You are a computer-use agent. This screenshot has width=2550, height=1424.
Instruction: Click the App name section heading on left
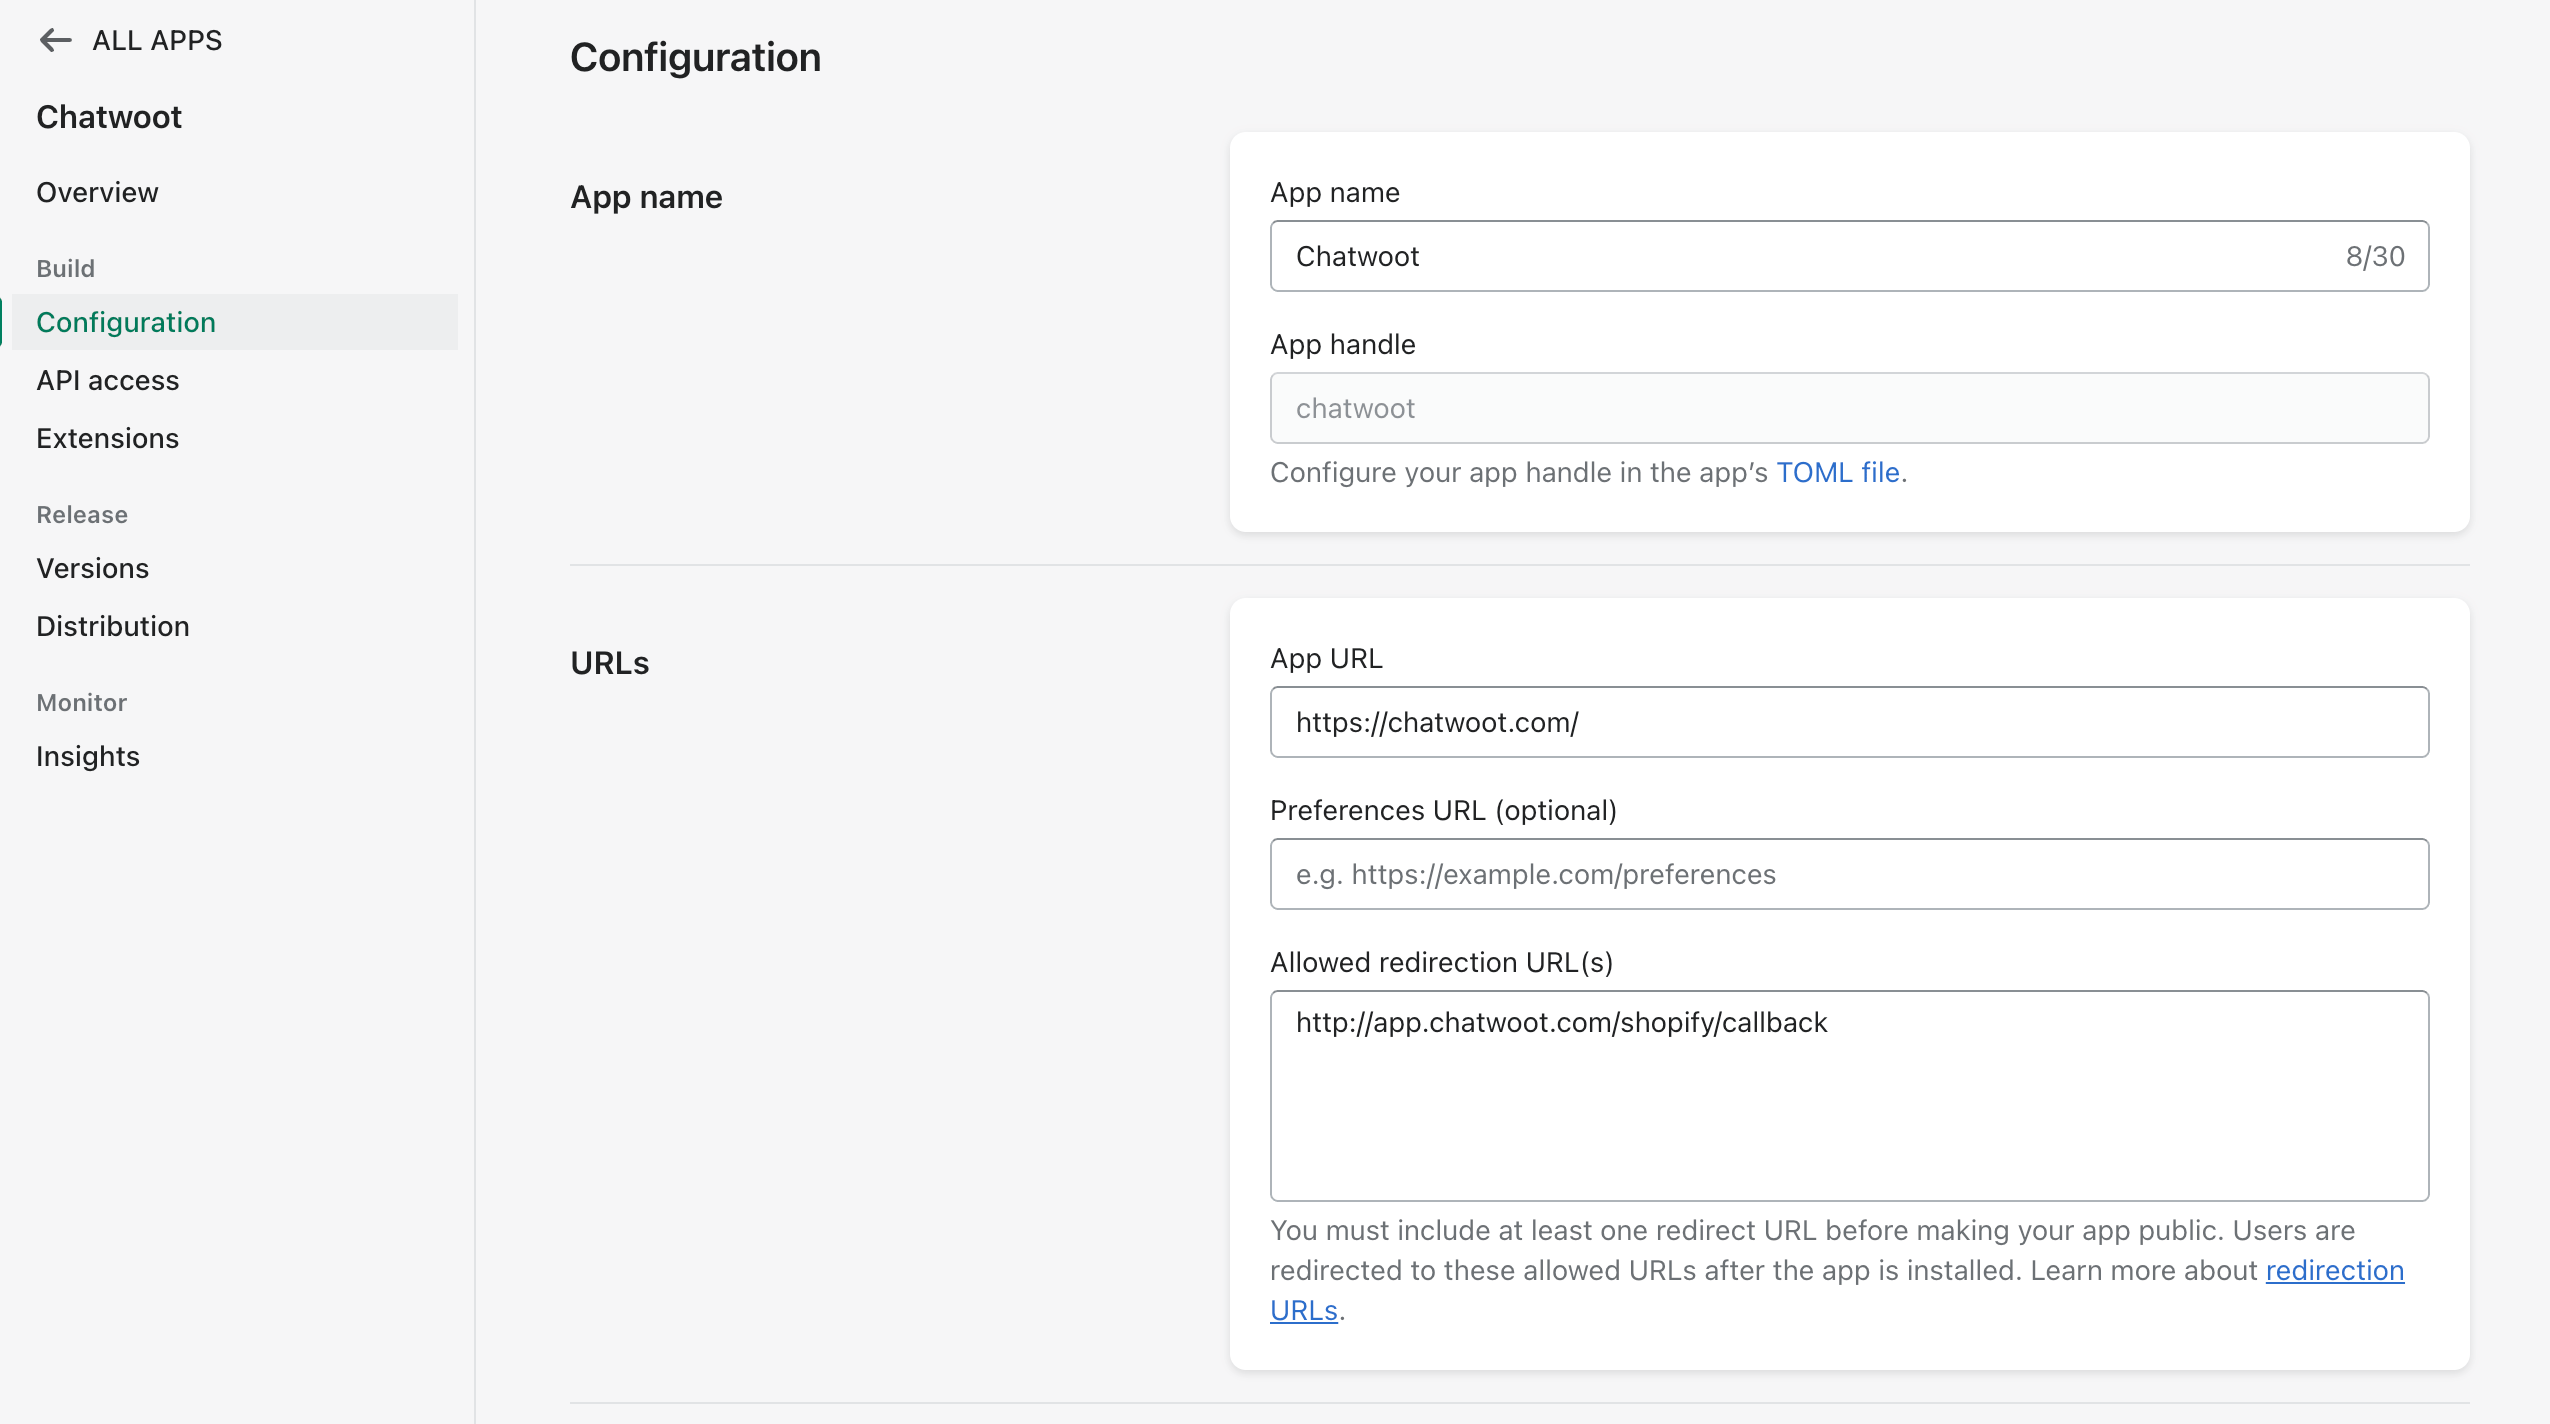tap(646, 197)
